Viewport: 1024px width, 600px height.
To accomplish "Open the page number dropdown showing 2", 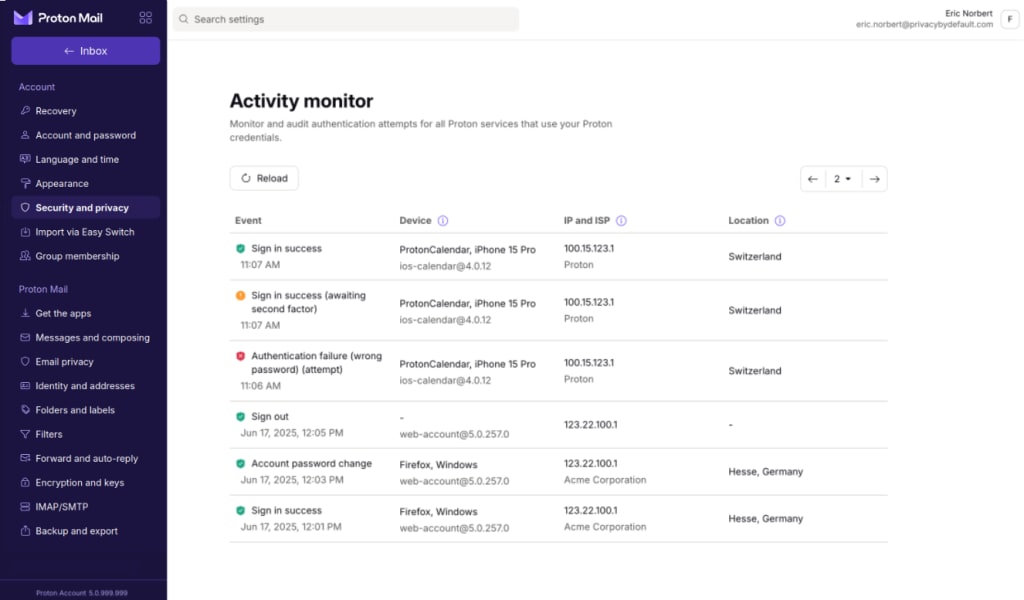I will point(843,178).
